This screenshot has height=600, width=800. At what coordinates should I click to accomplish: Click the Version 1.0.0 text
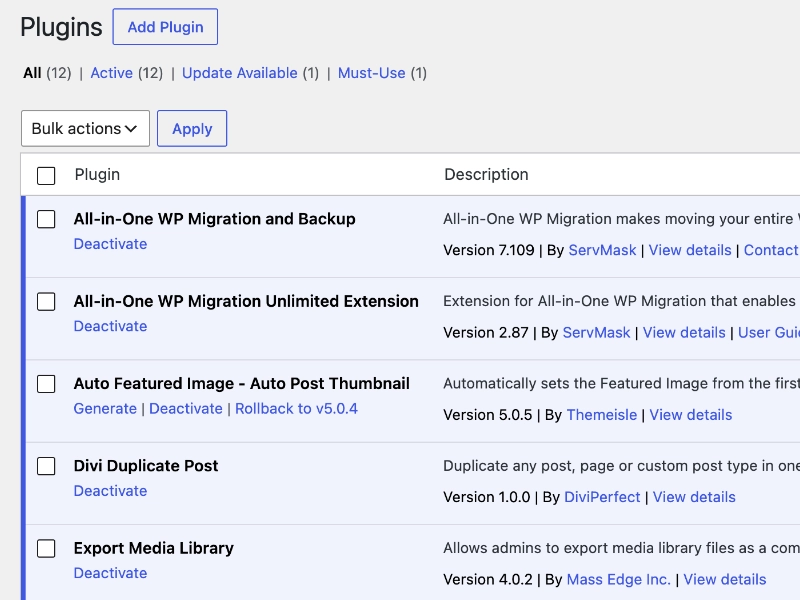tap(487, 497)
